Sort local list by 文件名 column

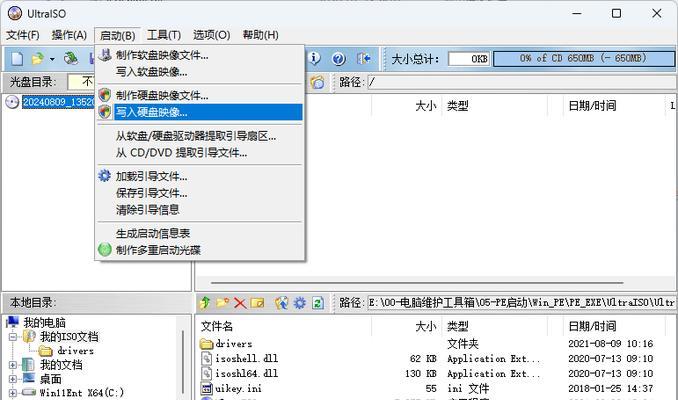tap(217, 326)
